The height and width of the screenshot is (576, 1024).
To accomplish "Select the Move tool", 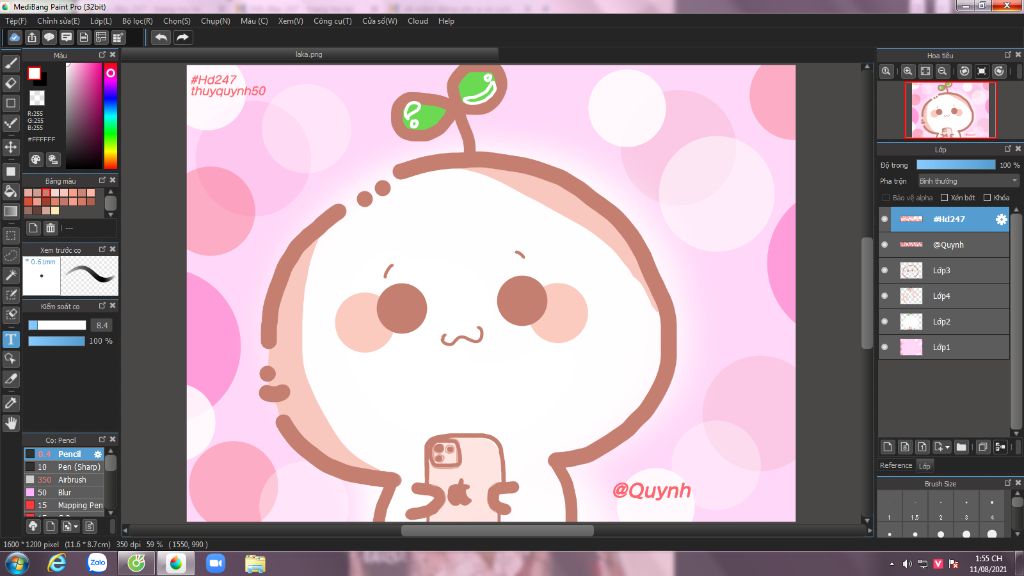I will (x=10, y=147).
